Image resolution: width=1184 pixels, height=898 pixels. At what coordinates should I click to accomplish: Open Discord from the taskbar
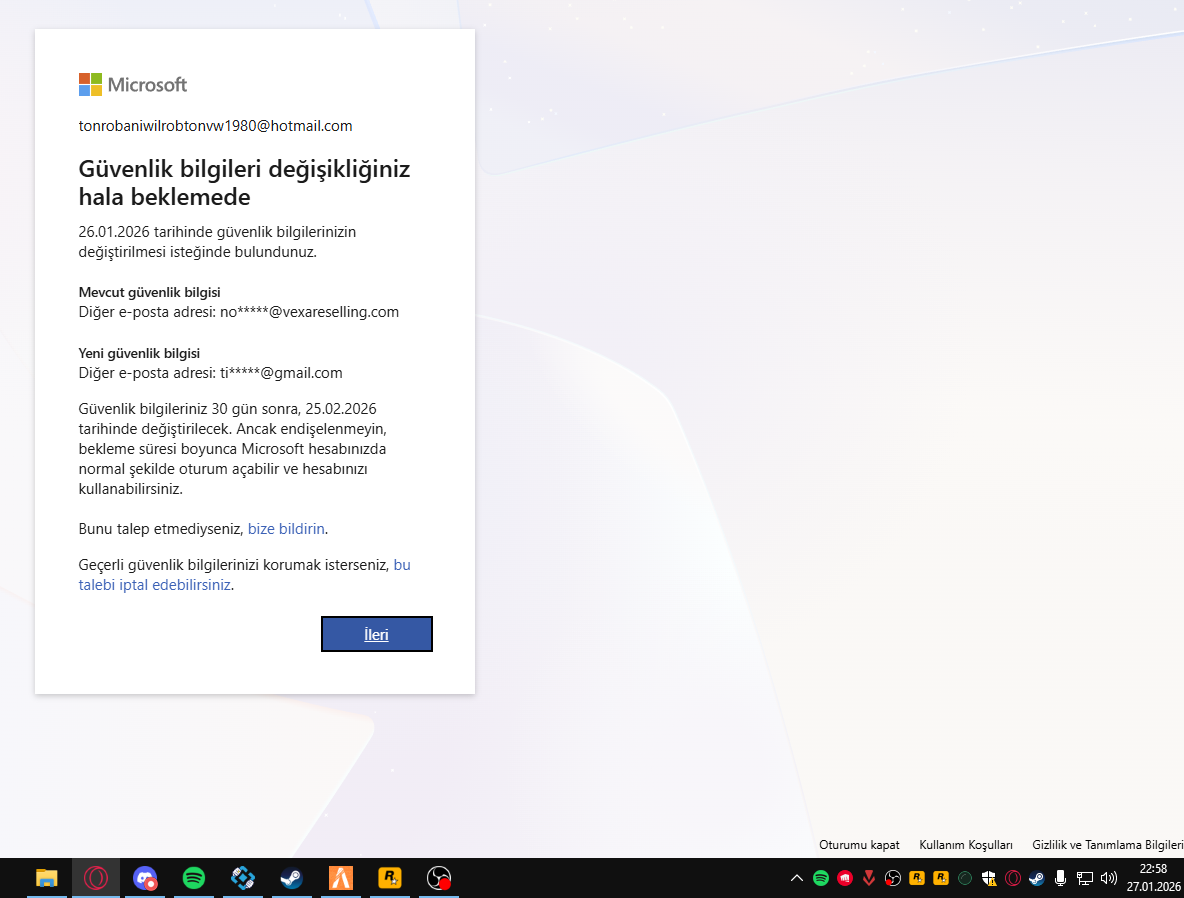pos(145,878)
